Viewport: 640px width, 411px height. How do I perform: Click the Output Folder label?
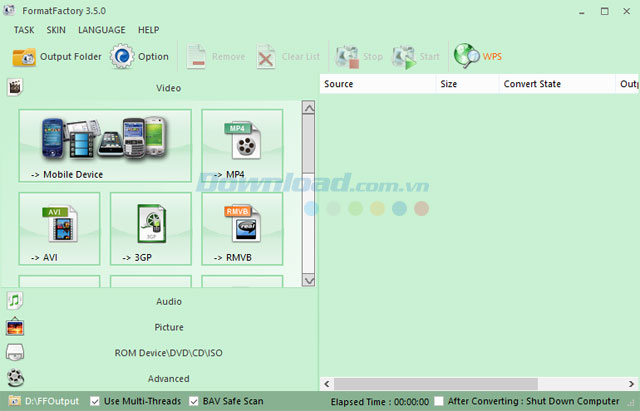pos(71,56)
